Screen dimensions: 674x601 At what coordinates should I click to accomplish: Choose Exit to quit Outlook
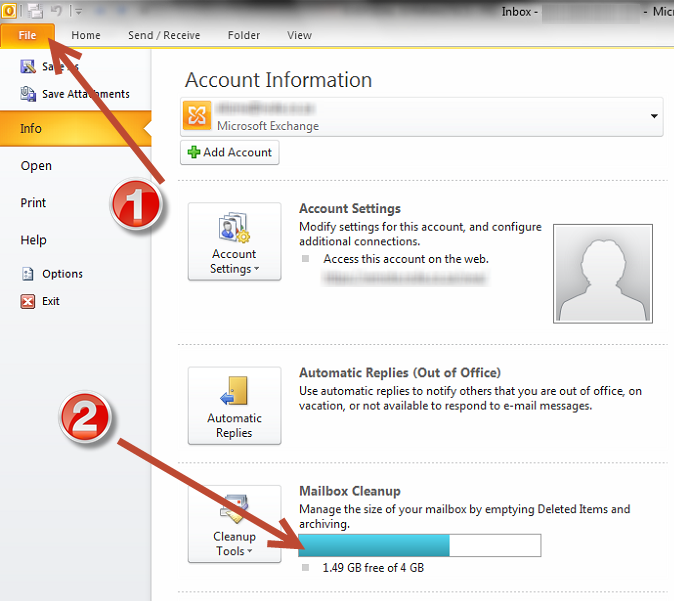click(x=51, y=301)
